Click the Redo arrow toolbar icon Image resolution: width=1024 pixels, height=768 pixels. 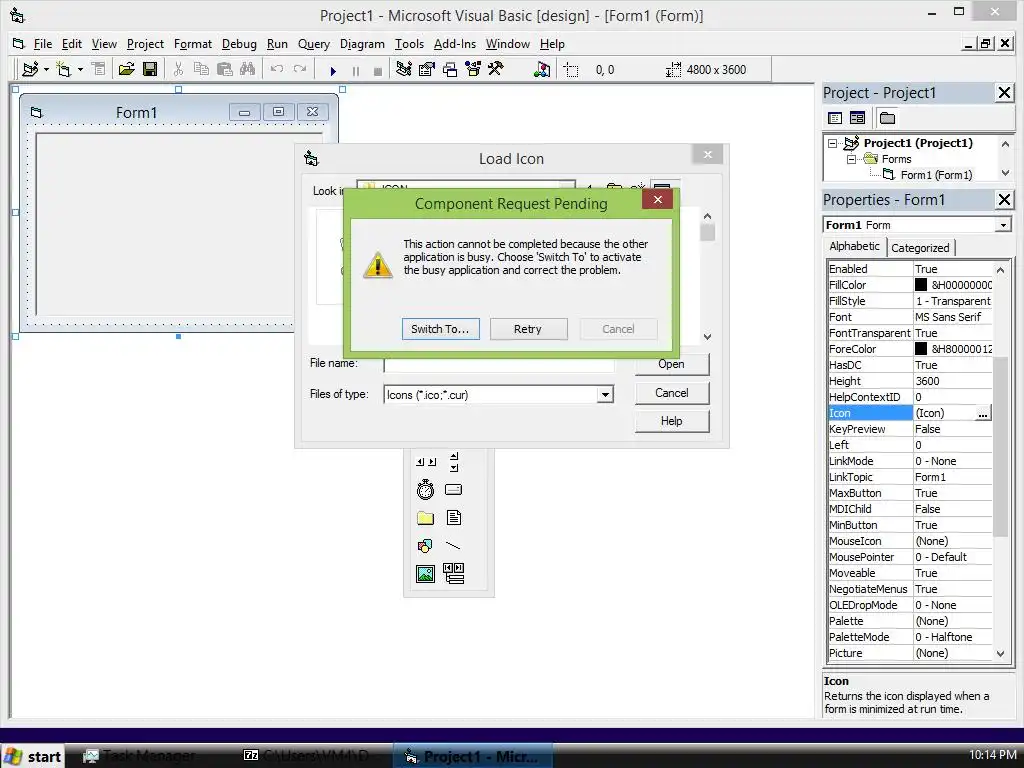300,69
